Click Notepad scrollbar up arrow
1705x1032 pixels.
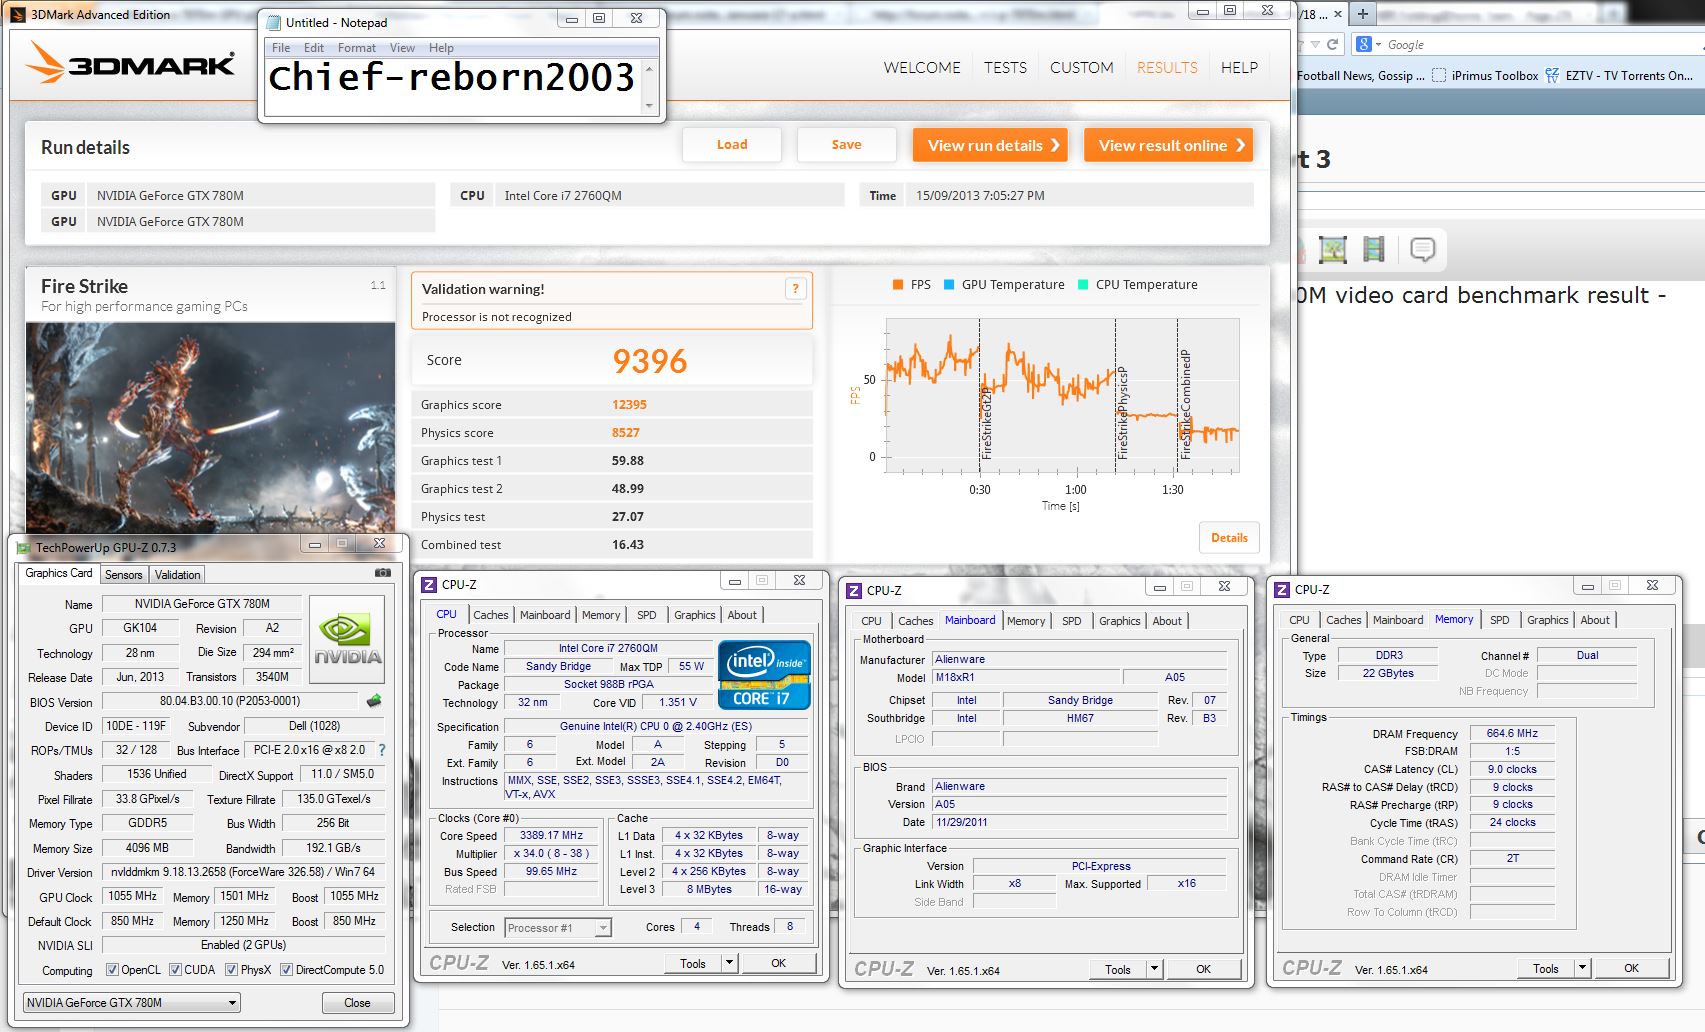649,68
